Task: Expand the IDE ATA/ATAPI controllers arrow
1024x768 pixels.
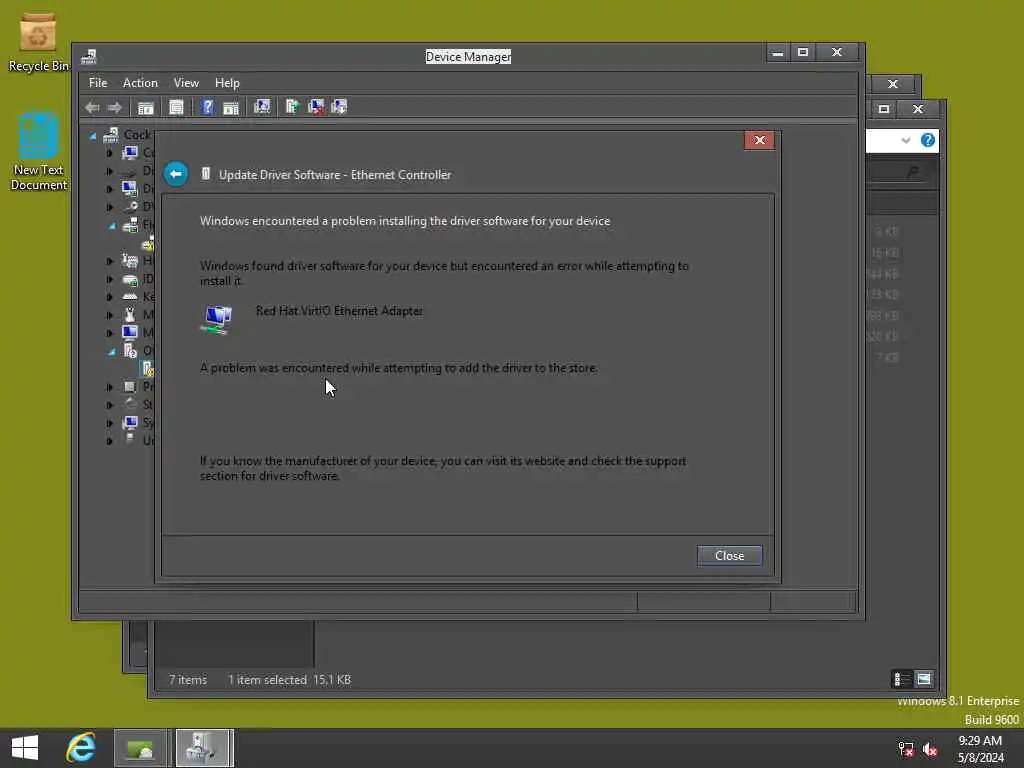Action: tap(109, 279)
